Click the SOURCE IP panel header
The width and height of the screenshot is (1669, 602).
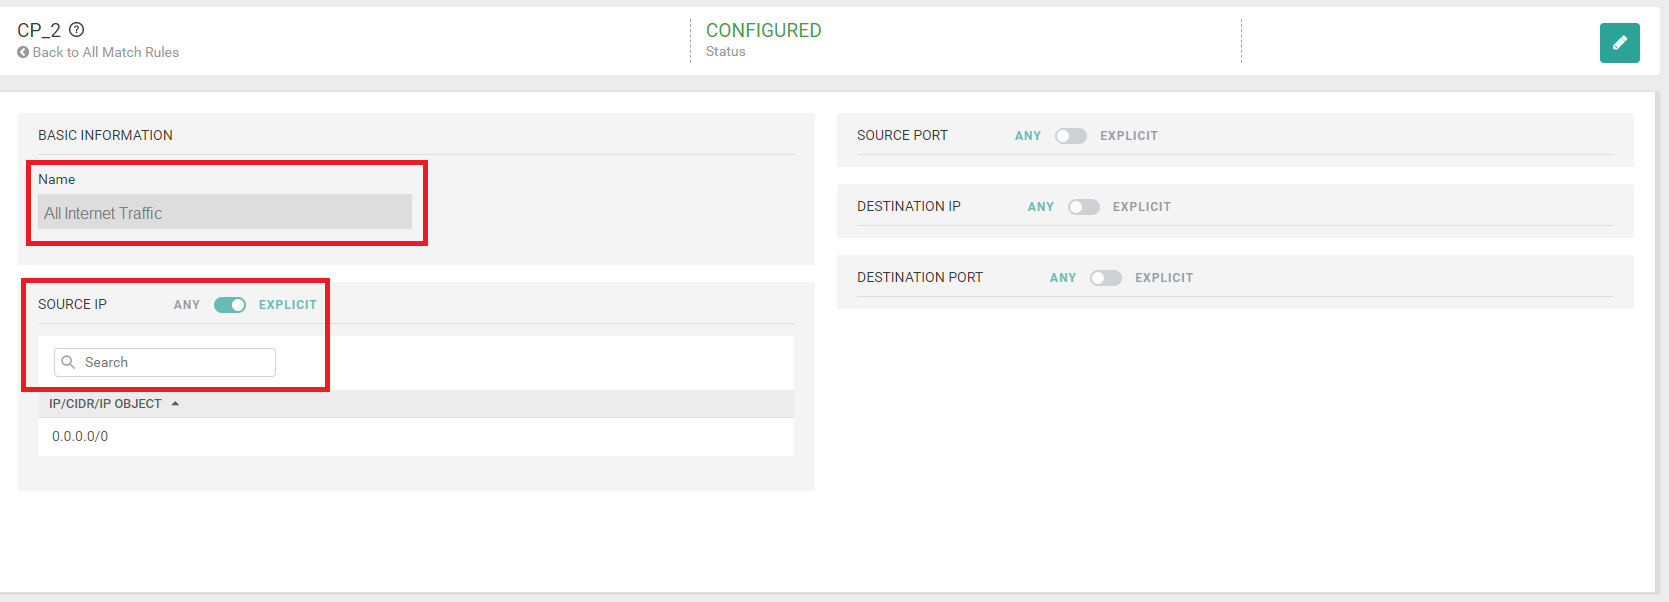[x=72, y=304]
